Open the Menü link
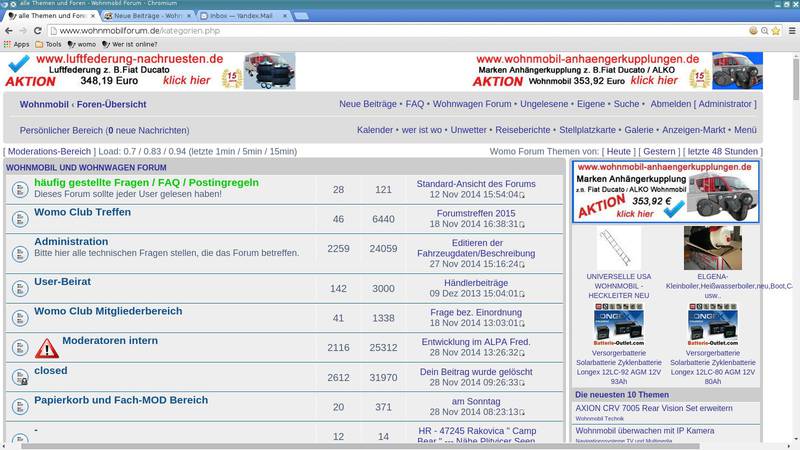Viewport: 800px width, 450px height. coord(745,130)
